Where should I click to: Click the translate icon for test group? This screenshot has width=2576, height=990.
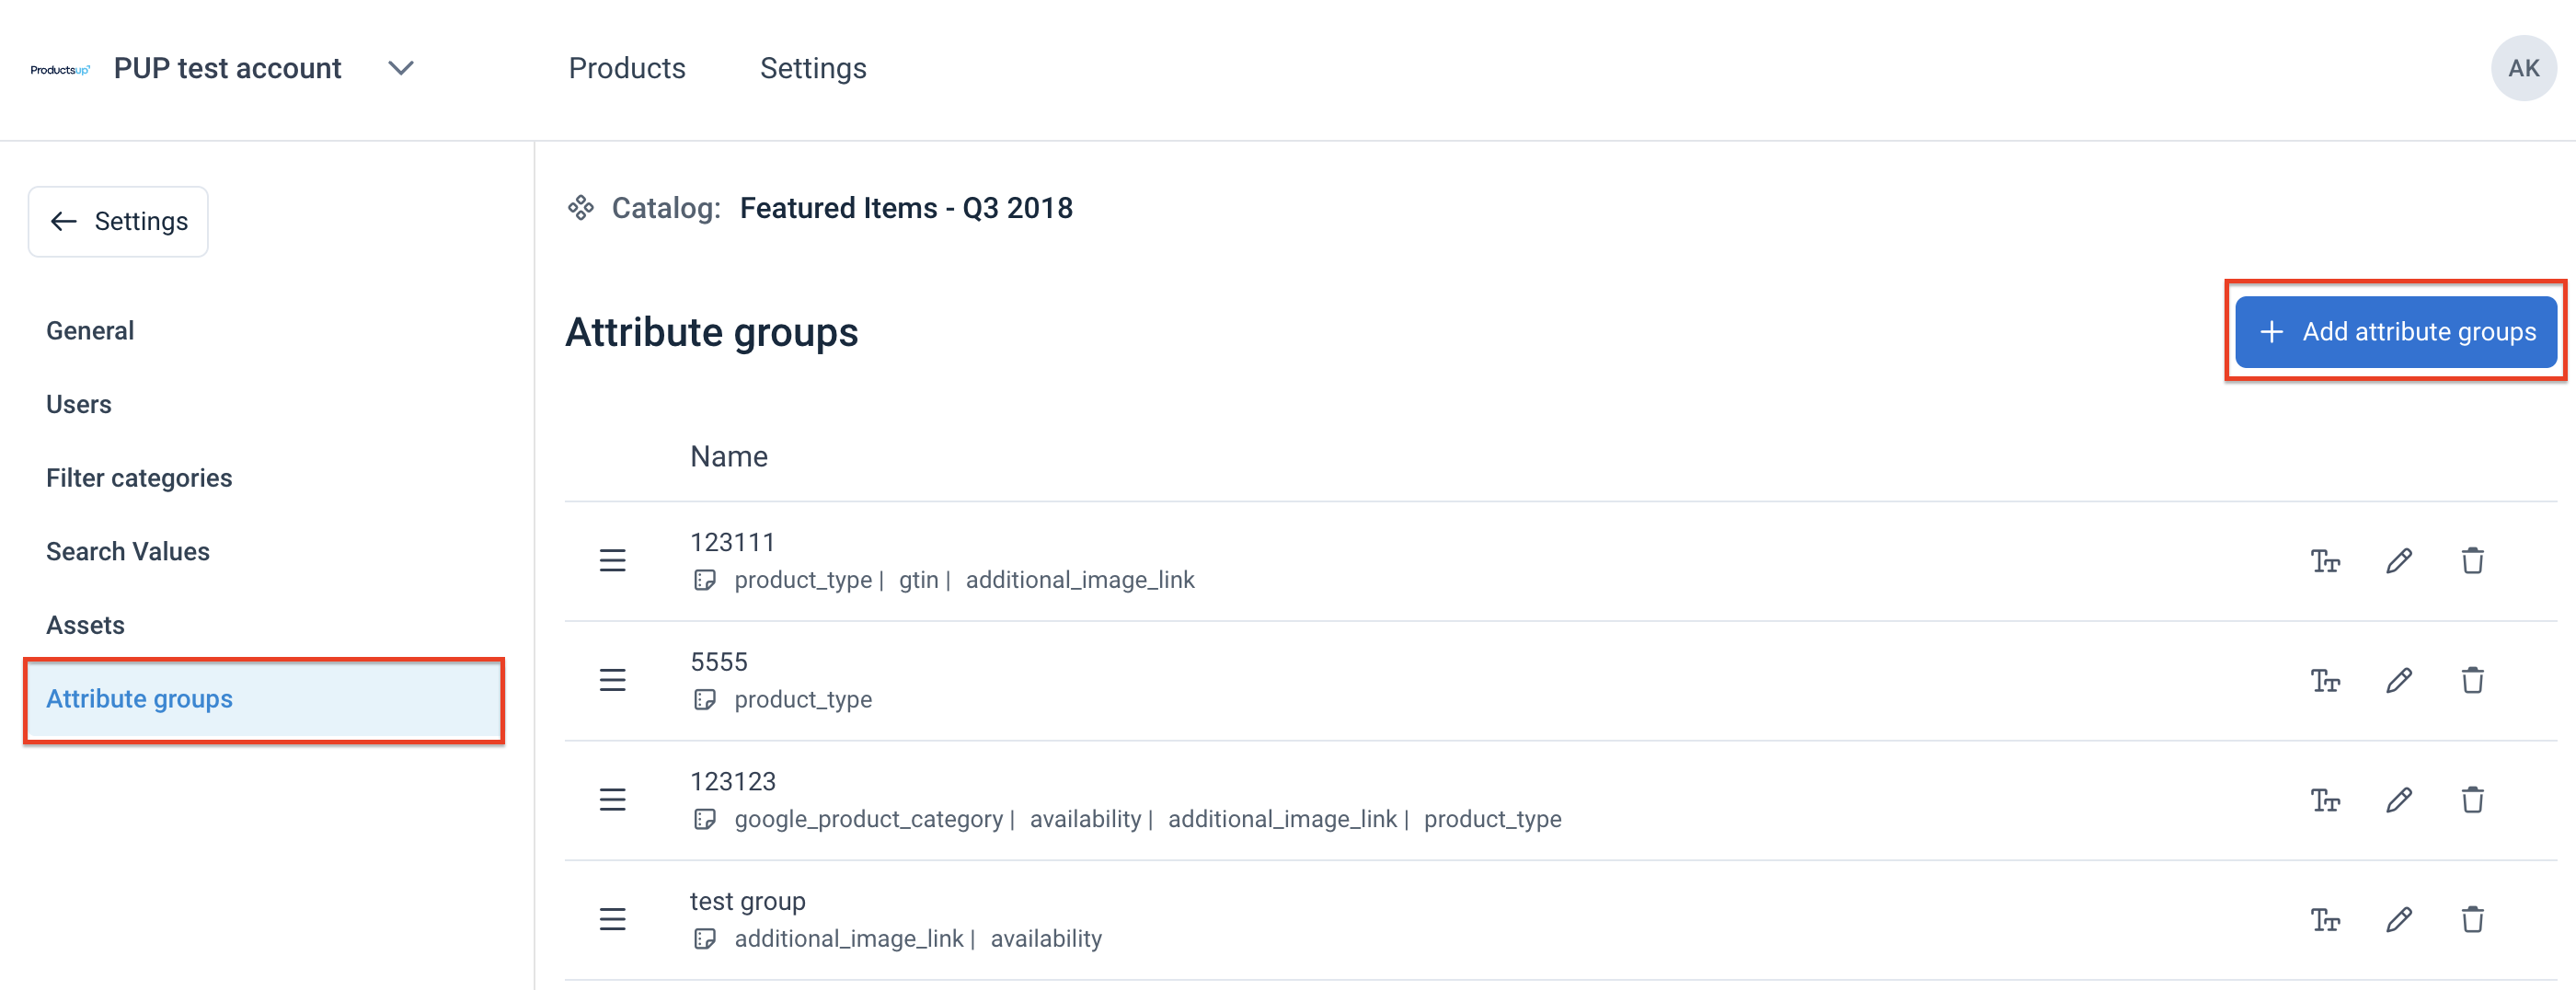click(x=2325, y=920)
